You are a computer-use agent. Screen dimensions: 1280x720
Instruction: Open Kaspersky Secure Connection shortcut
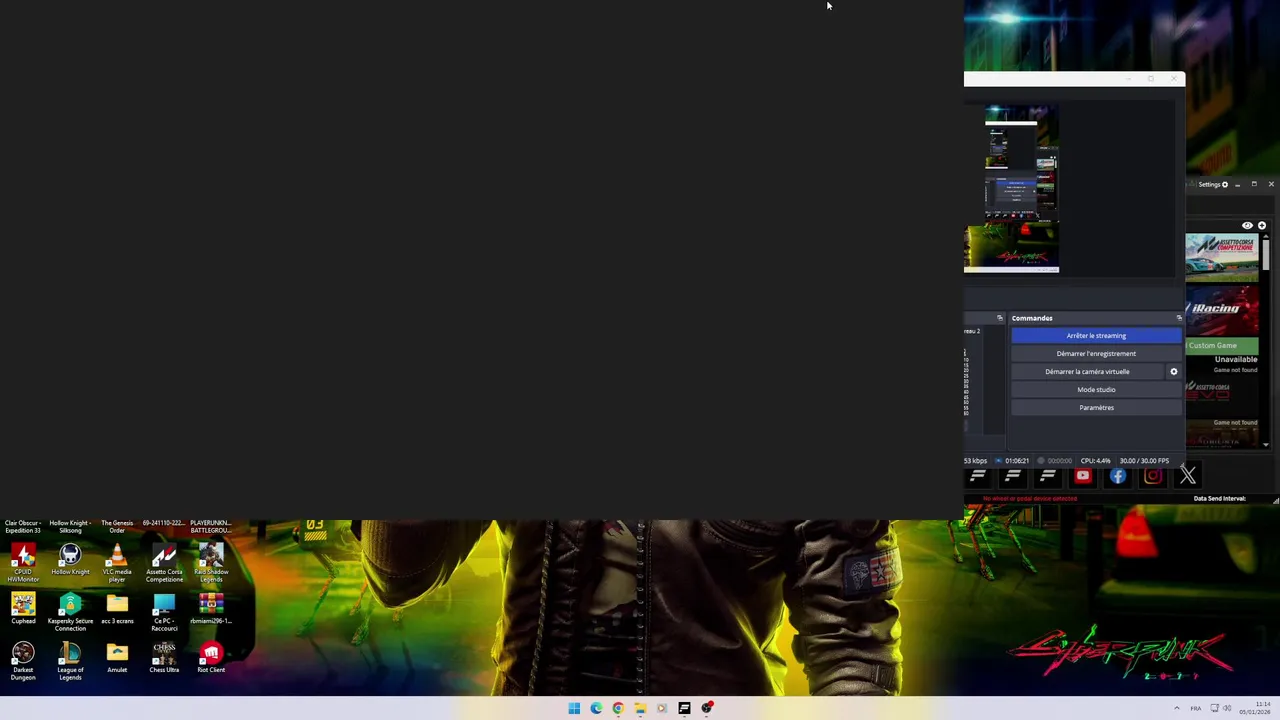point(70,612)
